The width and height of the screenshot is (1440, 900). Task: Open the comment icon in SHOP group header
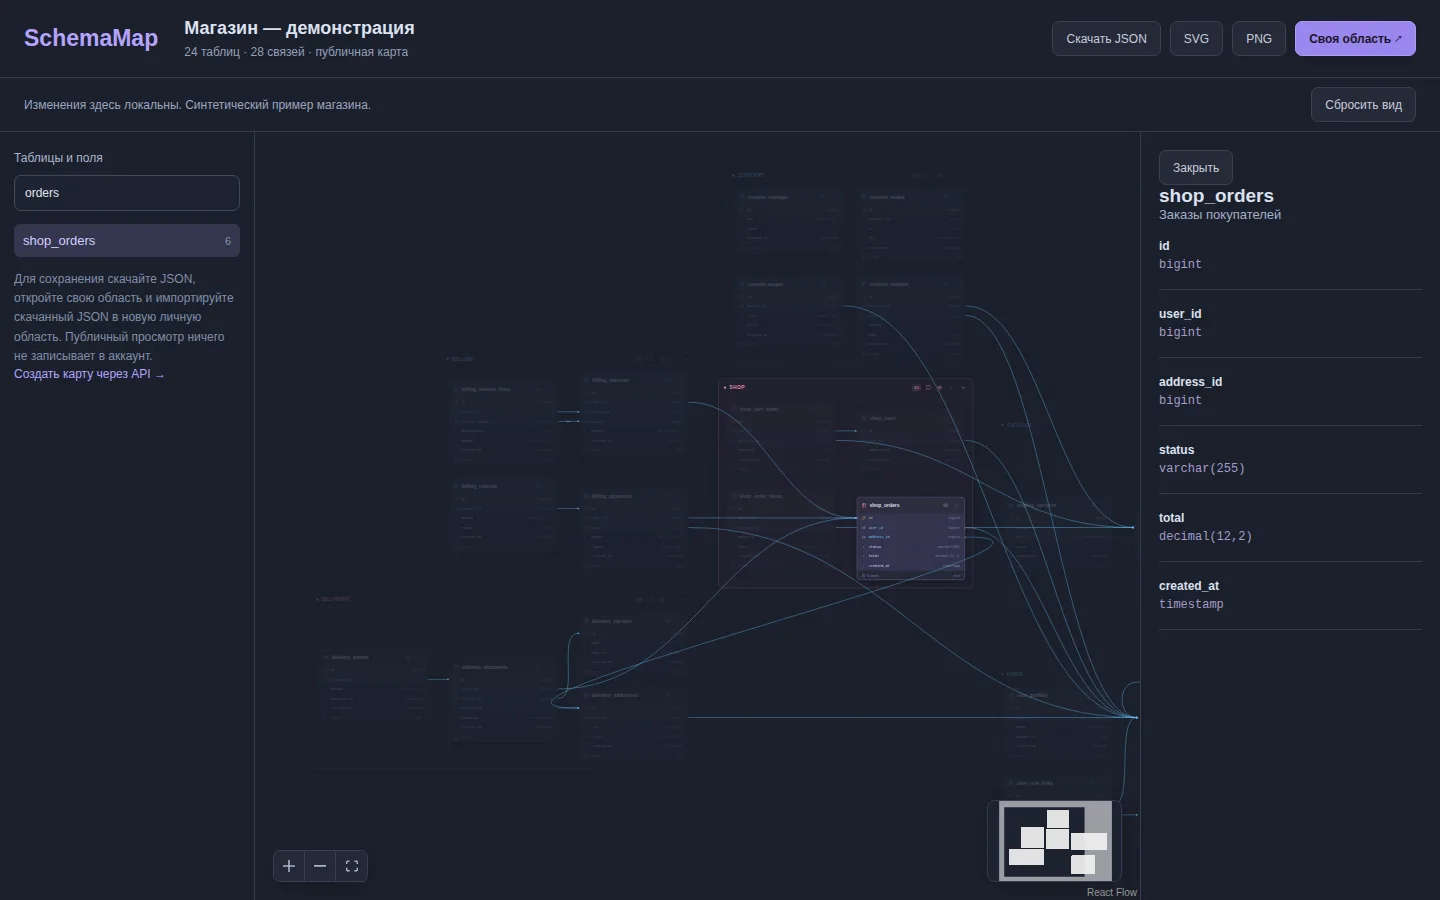[928, 387]
